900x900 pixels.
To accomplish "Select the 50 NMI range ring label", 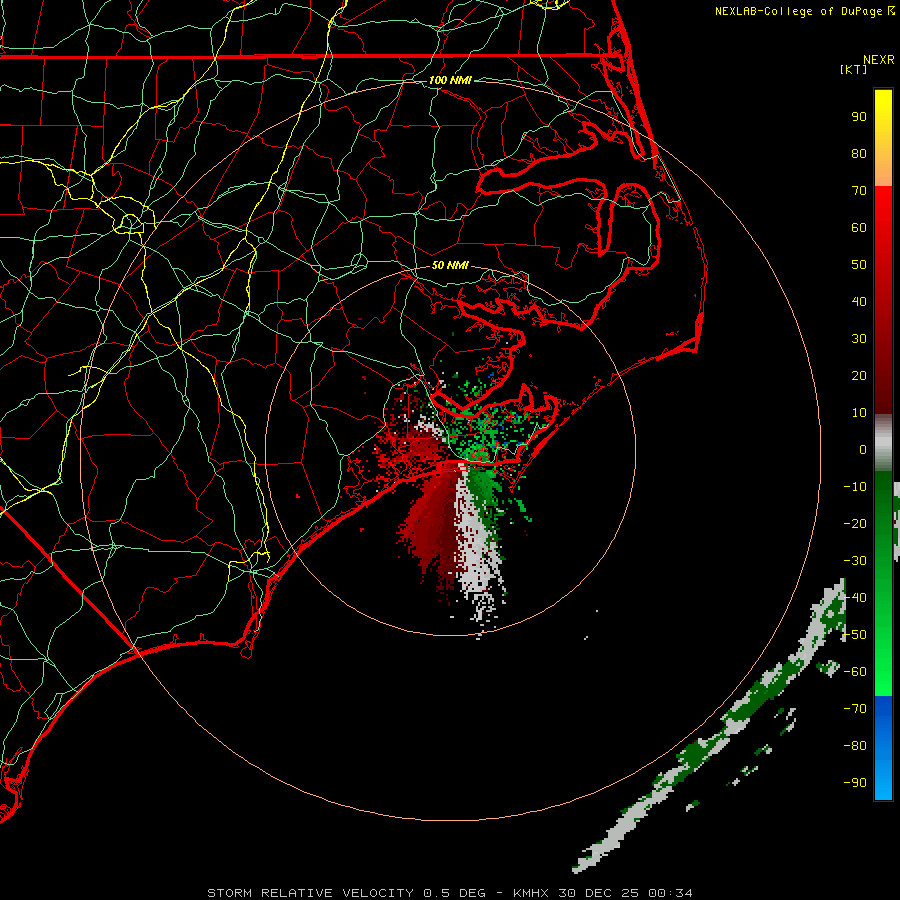I will tap(450, 265).
